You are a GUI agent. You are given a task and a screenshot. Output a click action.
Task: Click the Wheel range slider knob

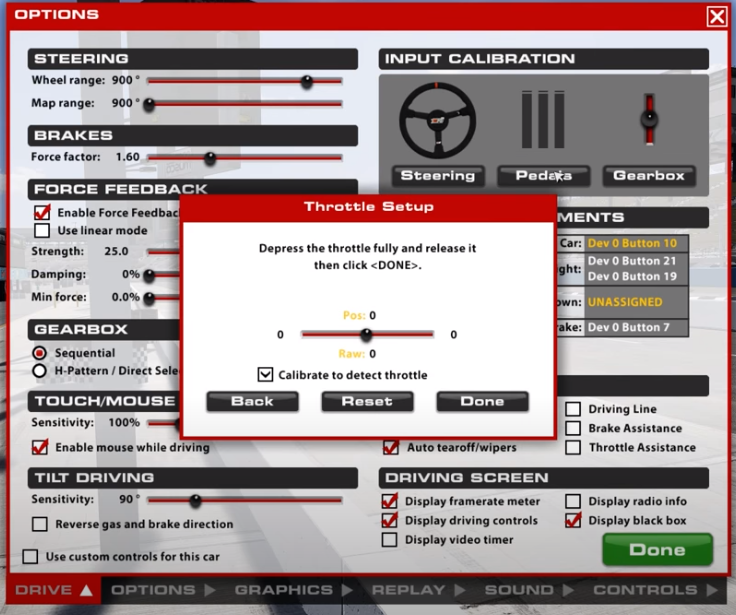point(307,81)
